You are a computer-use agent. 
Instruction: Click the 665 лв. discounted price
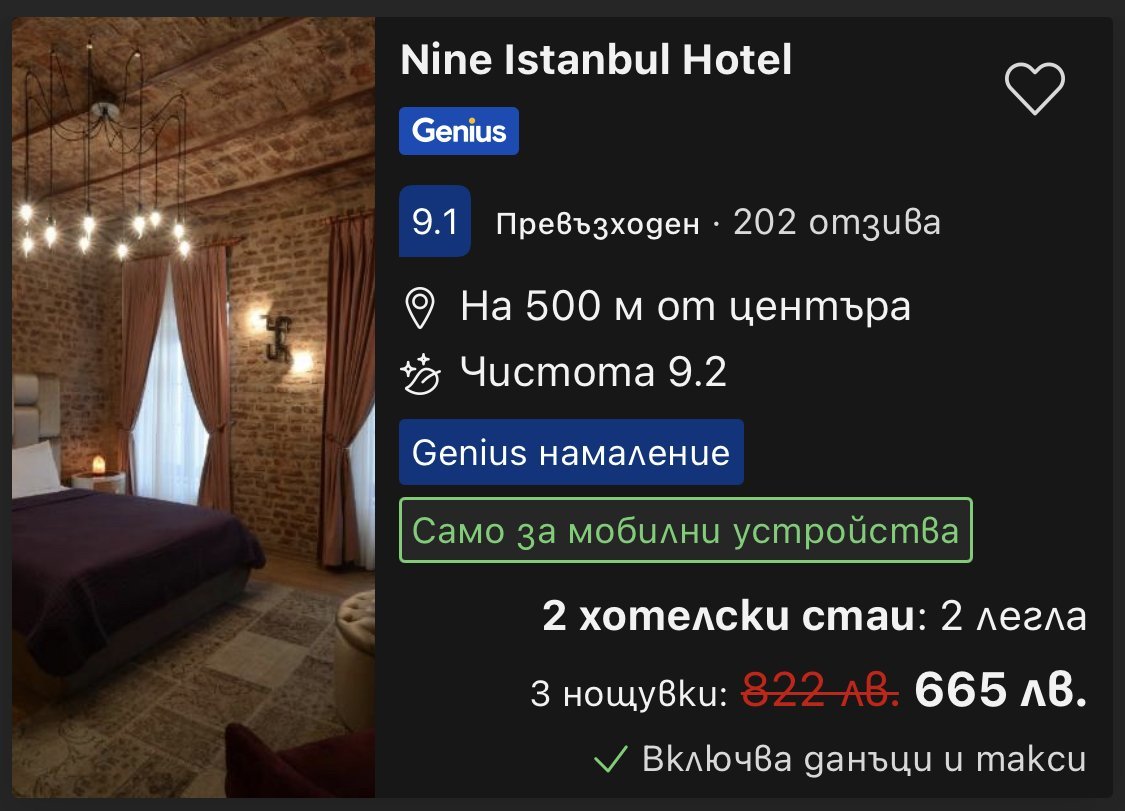(1001, 690)
